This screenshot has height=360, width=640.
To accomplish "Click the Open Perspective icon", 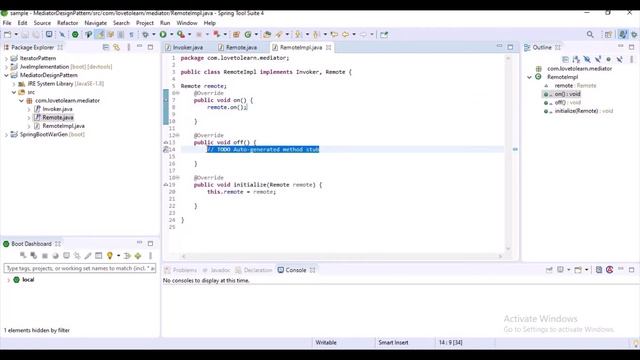I will point(608,35).
